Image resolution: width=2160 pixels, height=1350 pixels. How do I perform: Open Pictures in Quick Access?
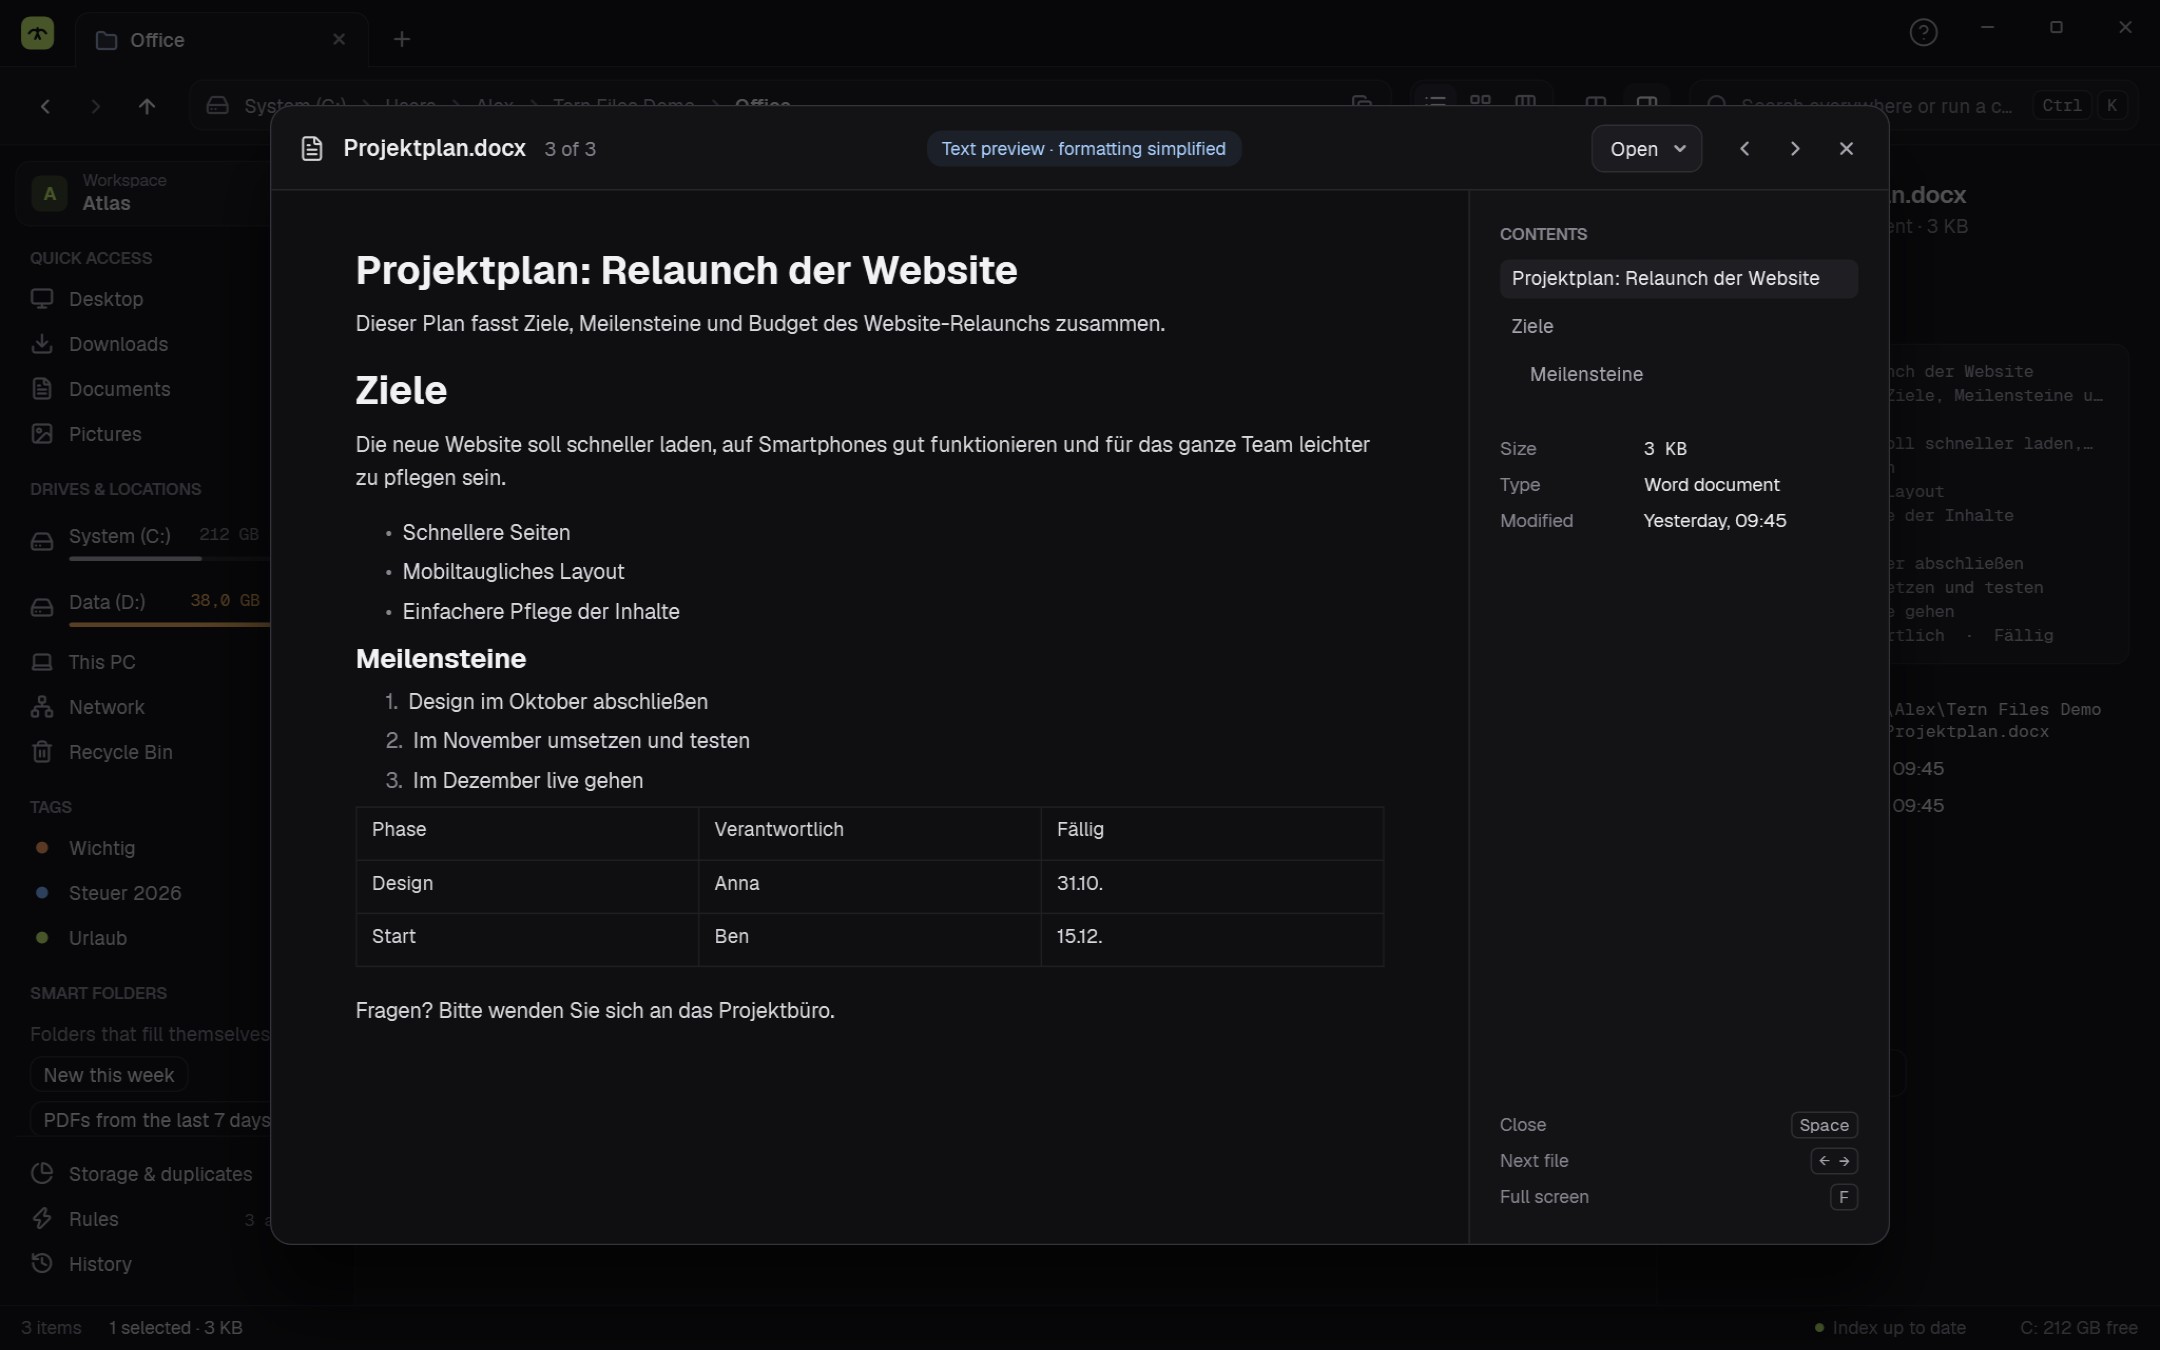pos(143,434)
